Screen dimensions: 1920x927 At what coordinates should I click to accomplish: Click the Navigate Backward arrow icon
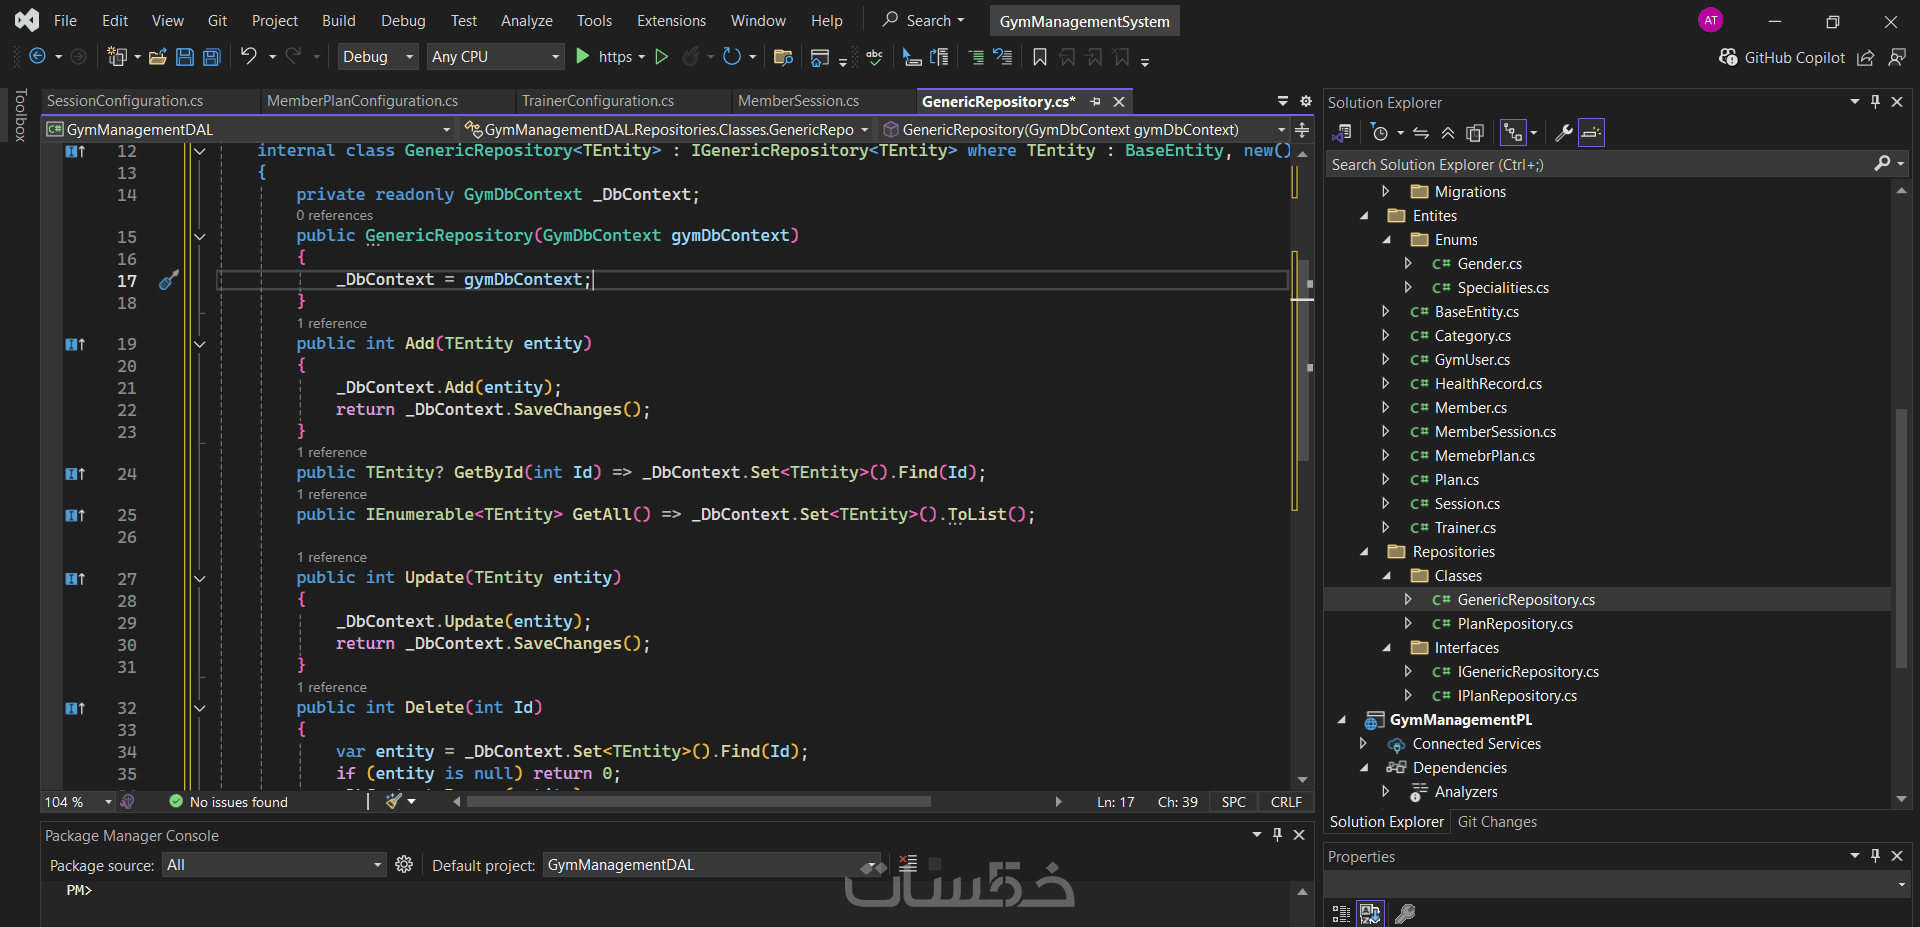point(37,57)
